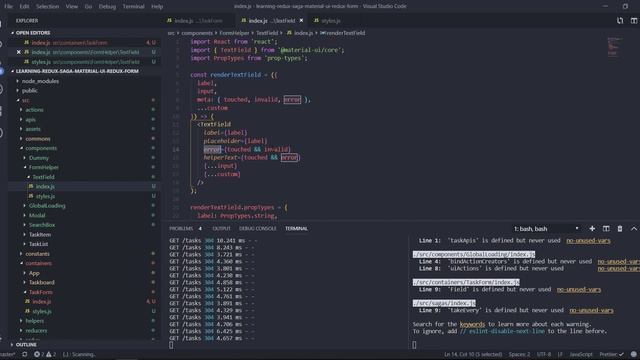Expand the helpers folder
The height and width of the screenshot is (360, 640).
click(34, 321)
